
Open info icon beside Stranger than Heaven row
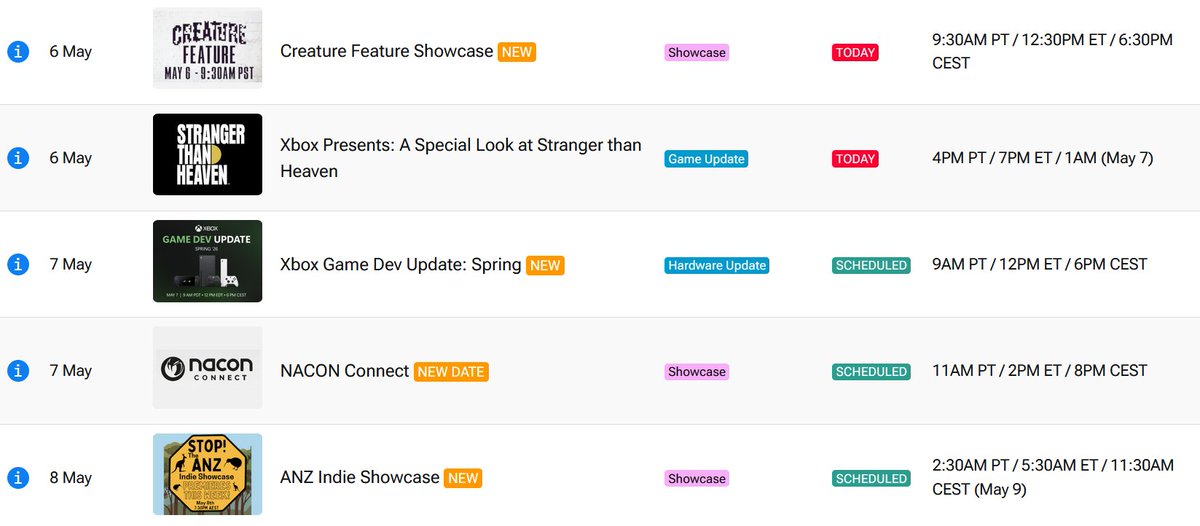17,158
